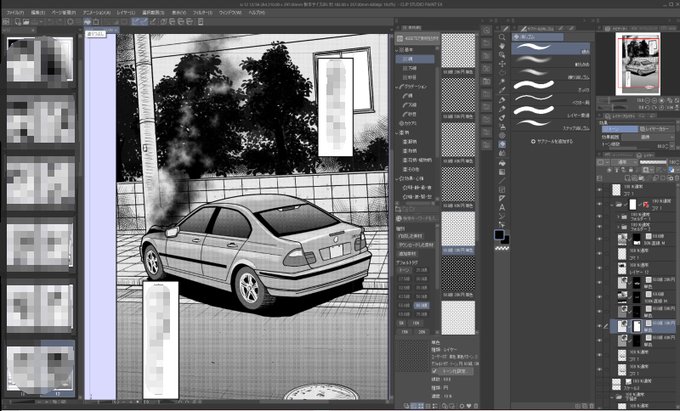Select the Fill bucket tool
This screenshot has width=680, height=411.
click(x=502, y=163)
